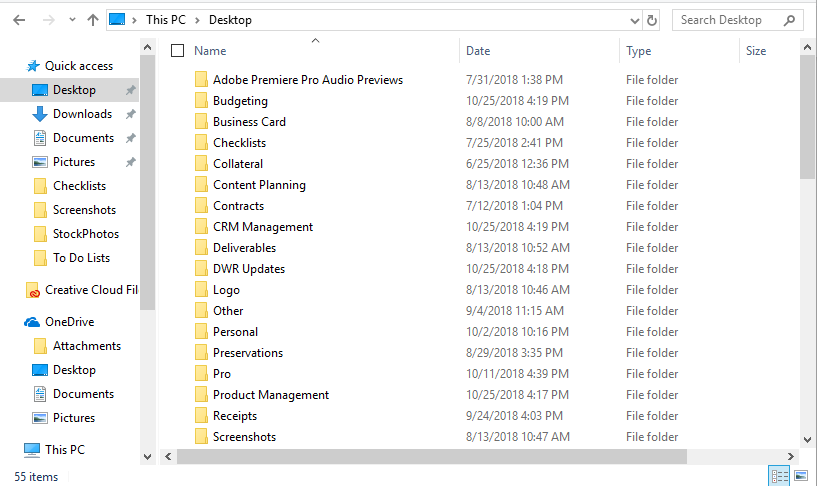Click the Collateral folder icon
Image resolution: width=817 pixels, height=486 pixels.
pyautogui.click(x=201, y=163)
